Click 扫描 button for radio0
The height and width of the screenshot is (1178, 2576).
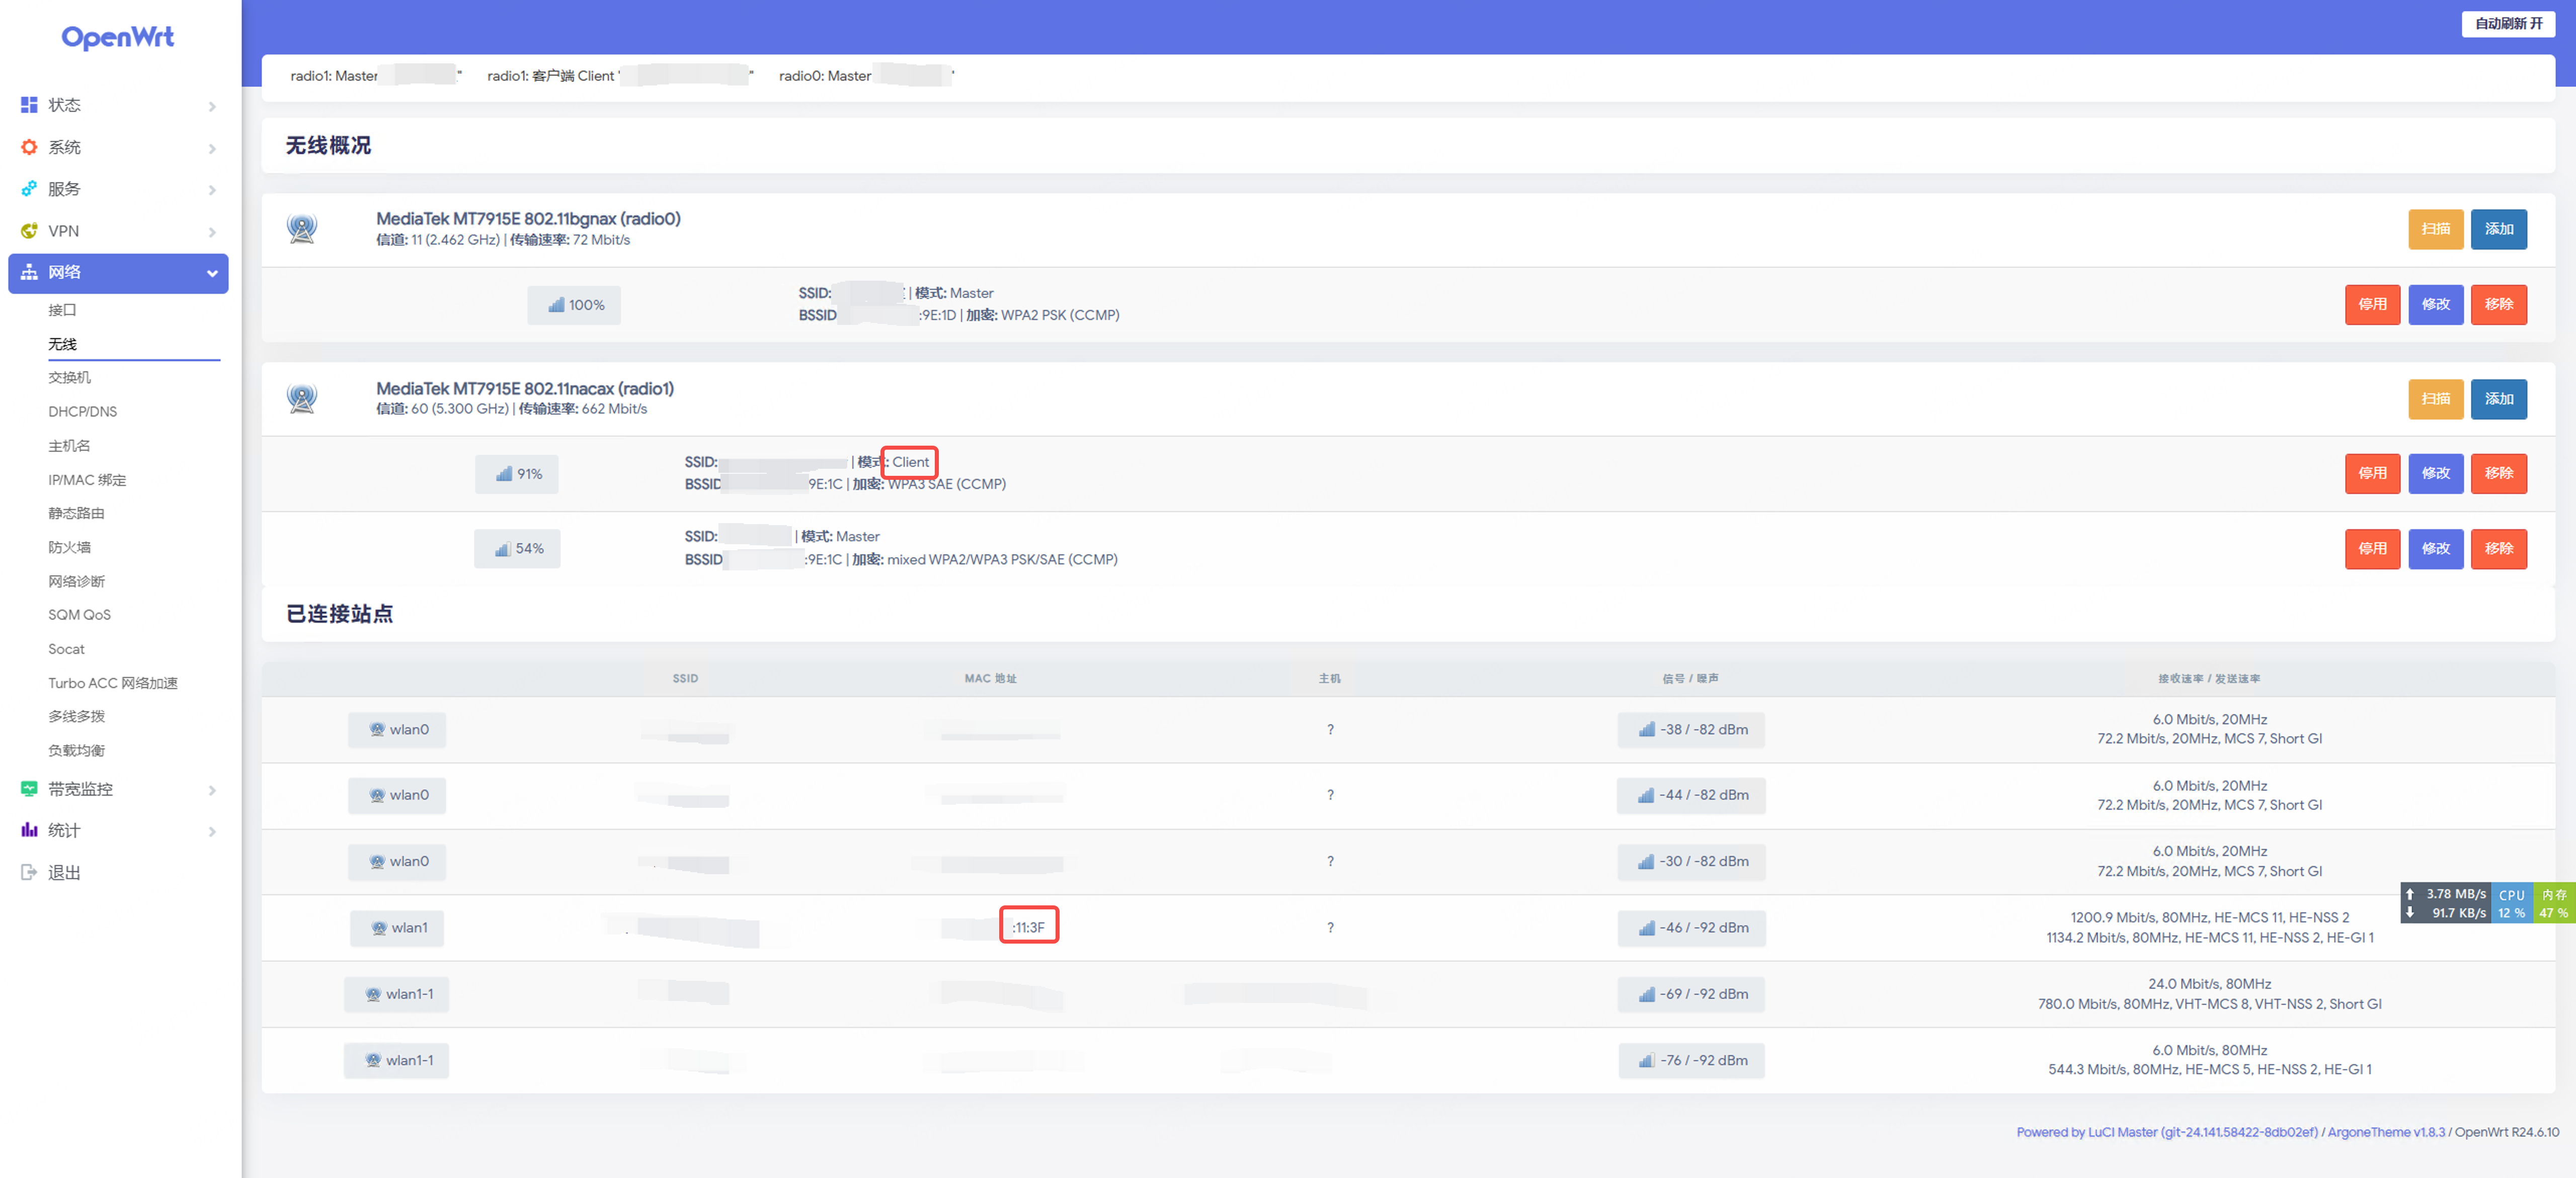2435,229
